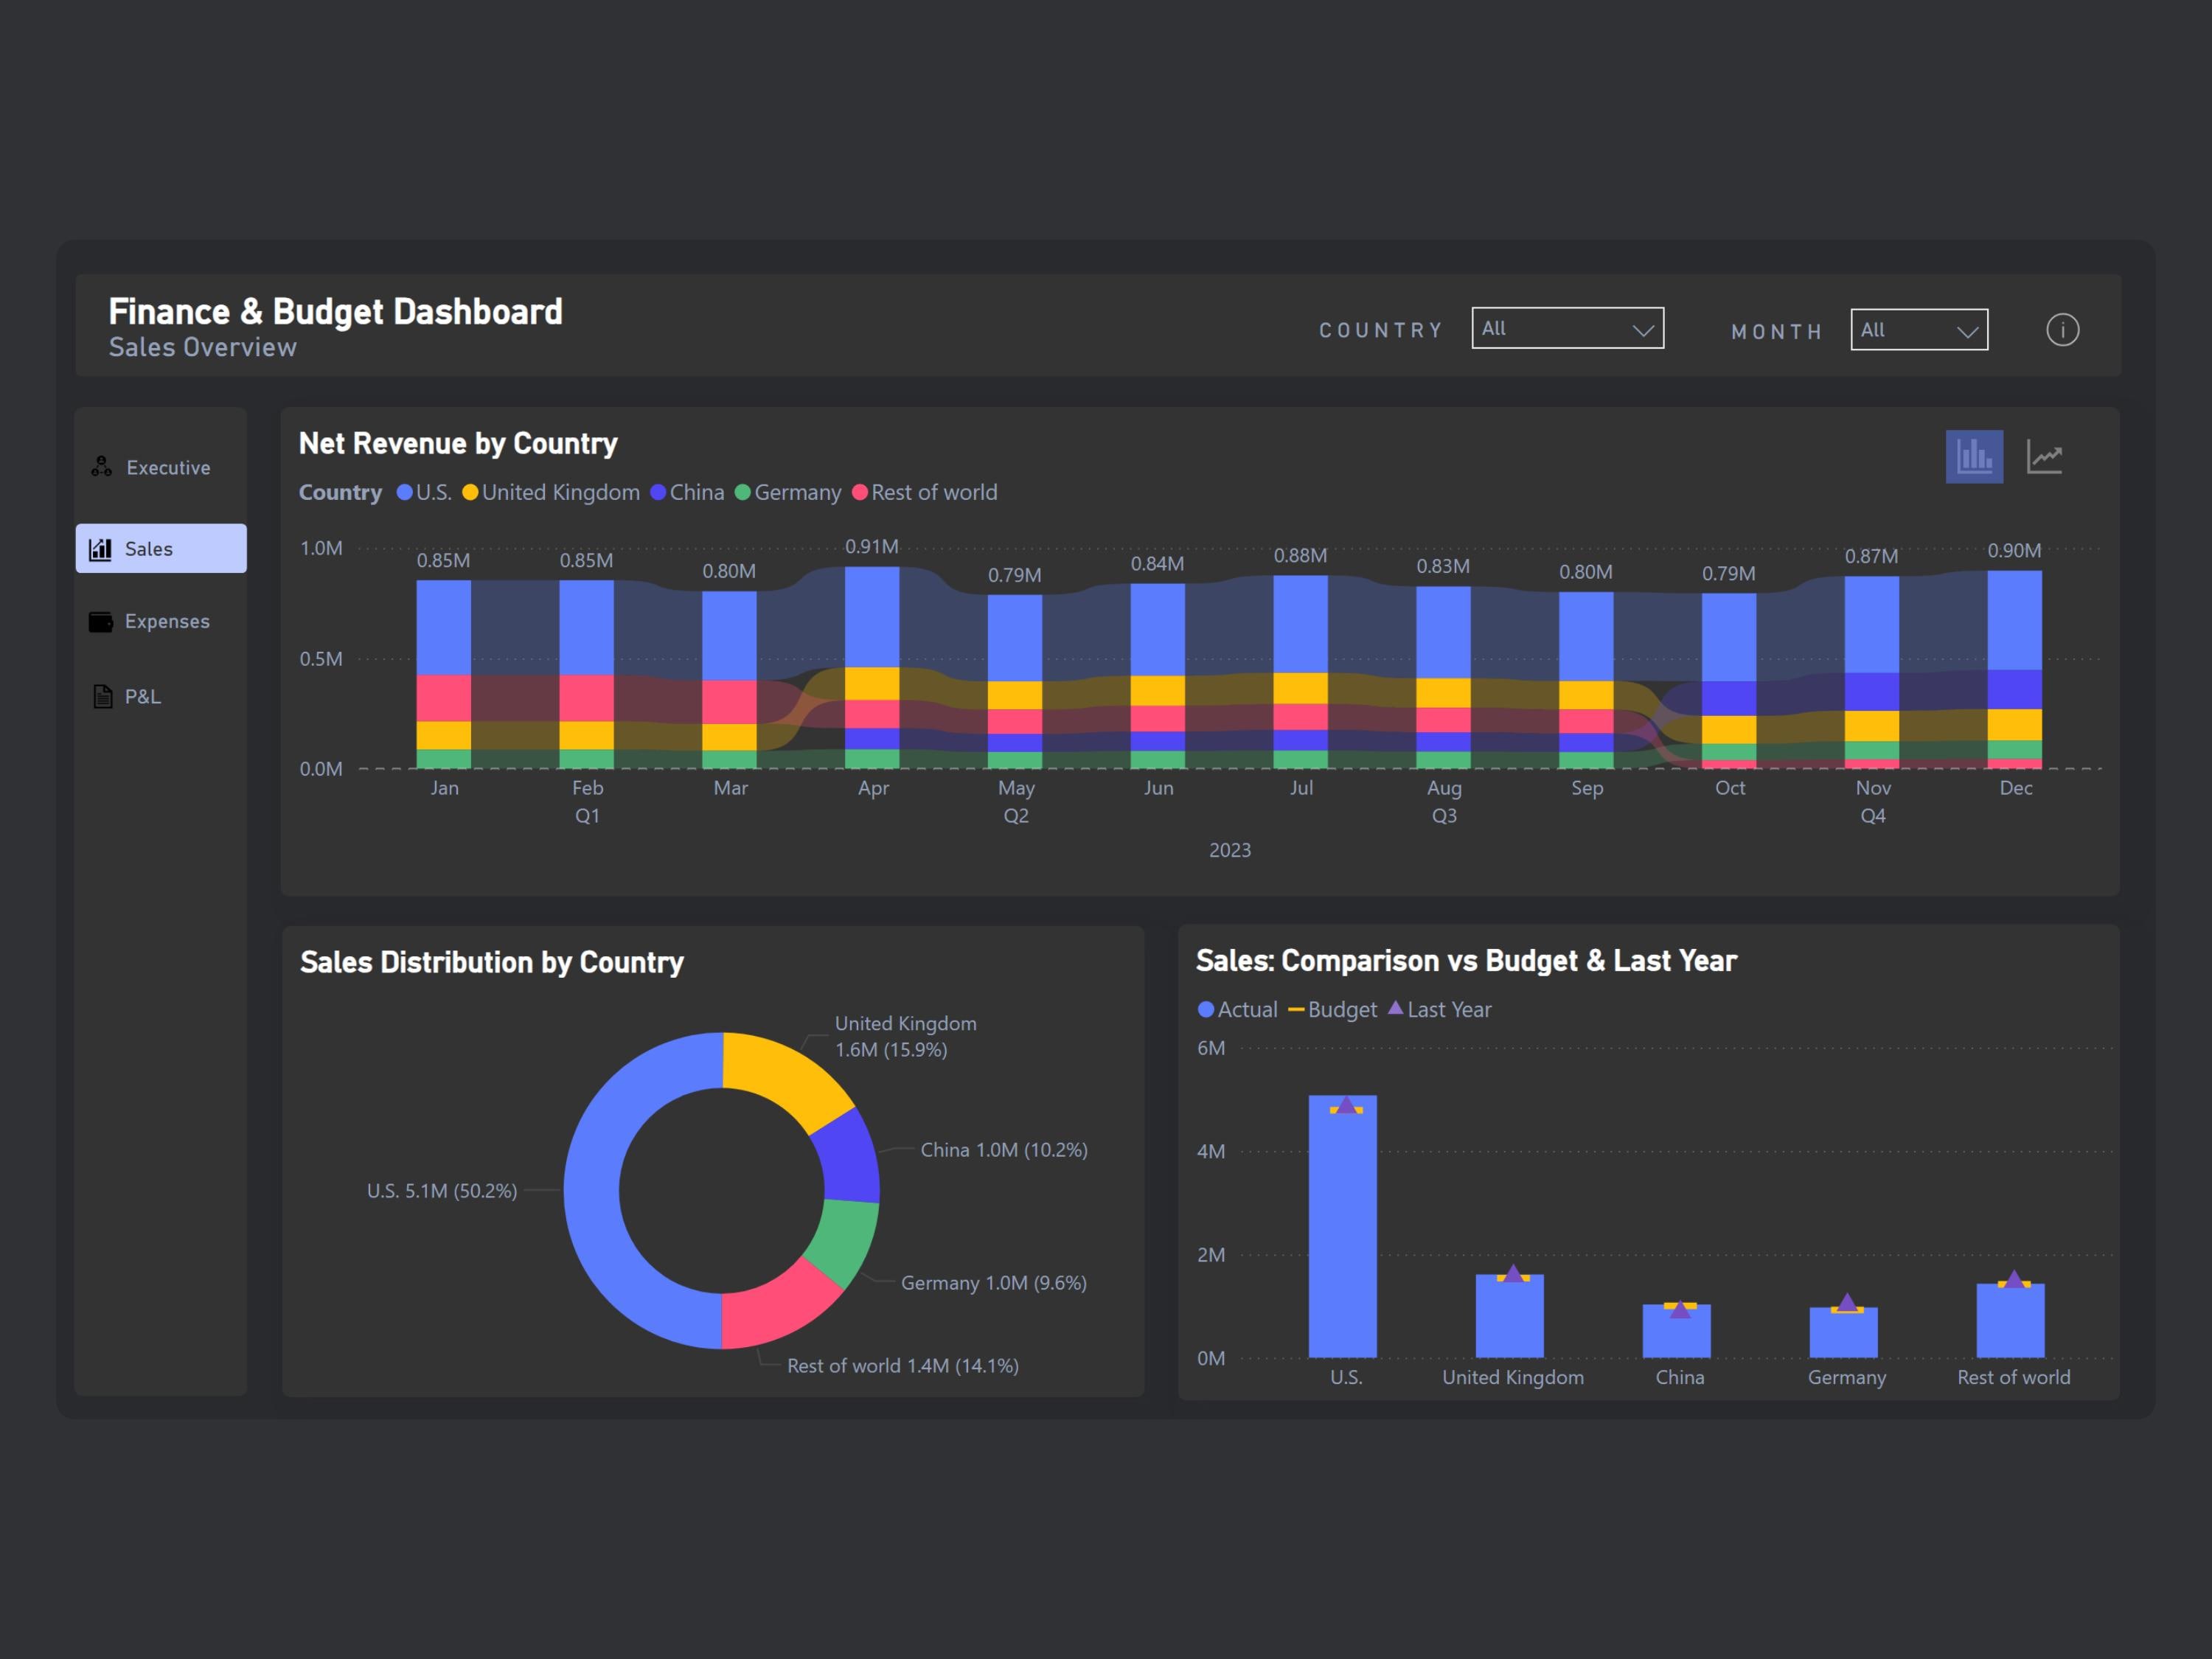Open the P&L page
2212x1659 pixels.
point(142,697)
